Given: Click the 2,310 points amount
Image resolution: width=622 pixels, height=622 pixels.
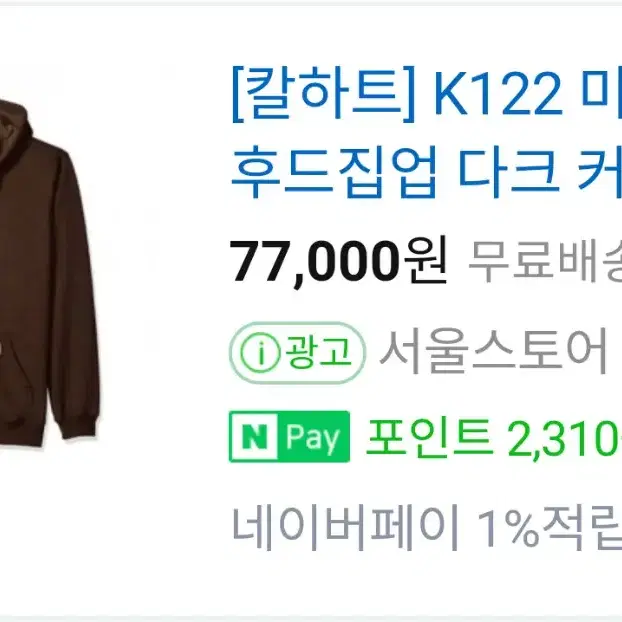Looking at the screenshot, I should click(564, 440).
